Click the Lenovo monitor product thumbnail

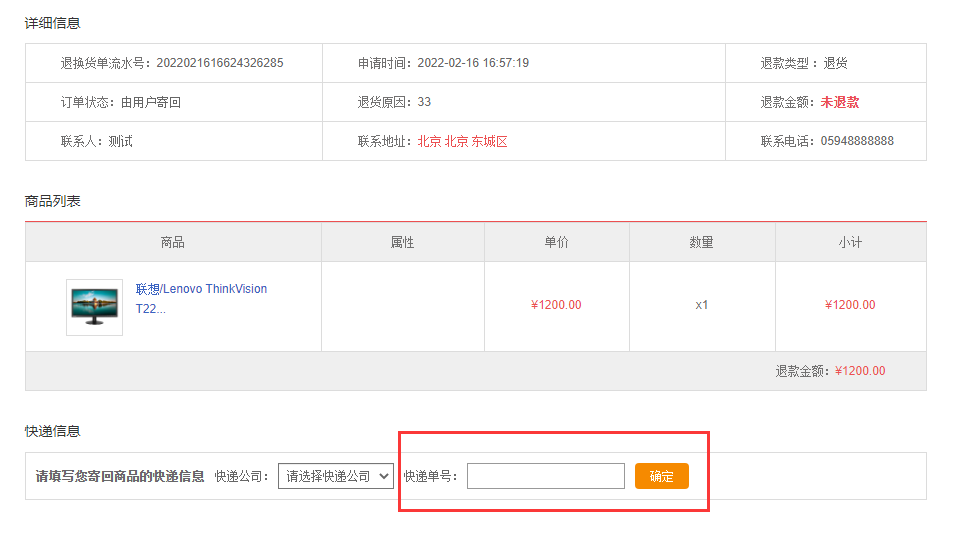point(94,306)
